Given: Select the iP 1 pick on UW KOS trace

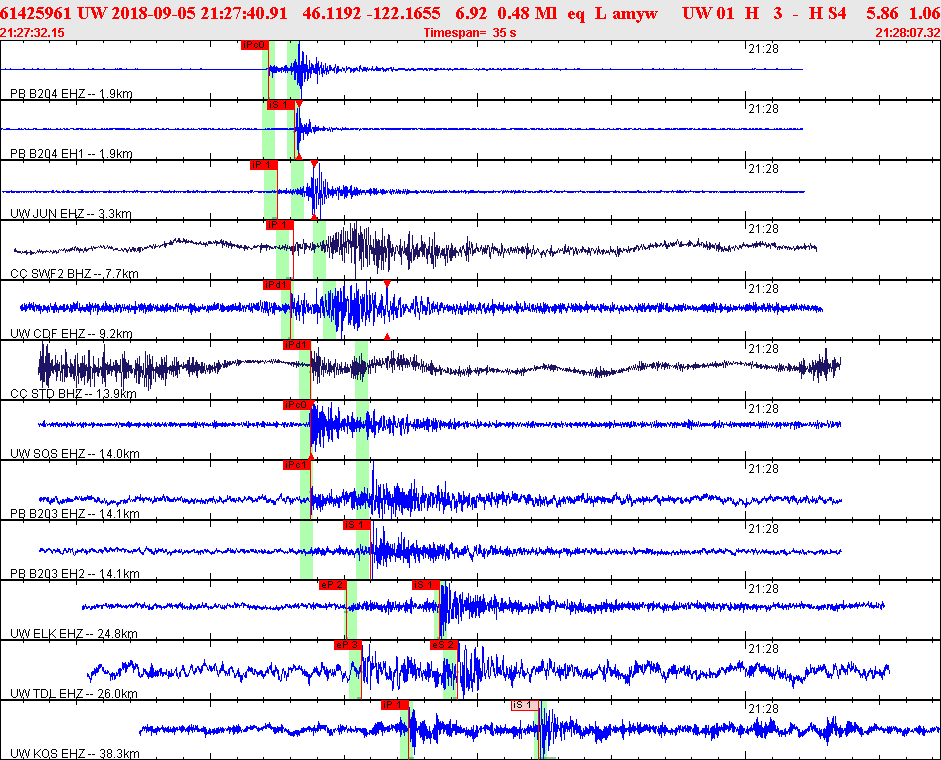Looking at the screenshot, I should (395, 705).
